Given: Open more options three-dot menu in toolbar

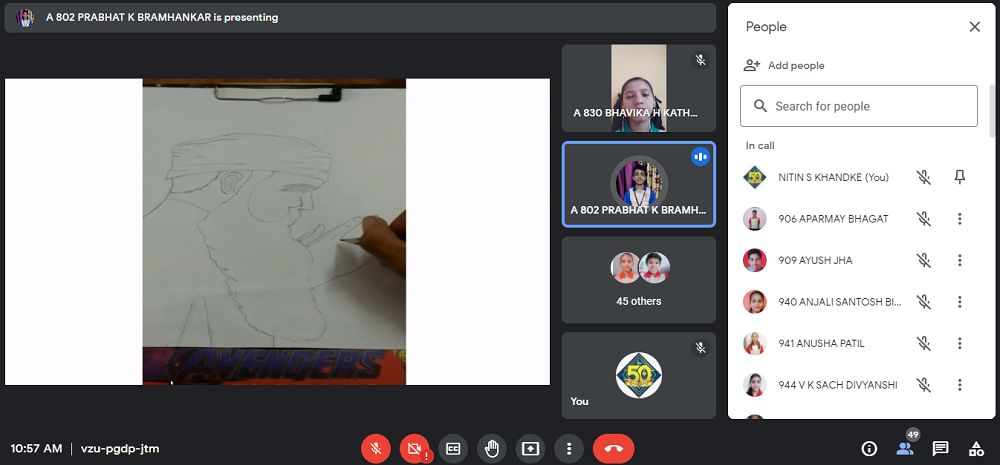Looking at the screenshot, I should click(x=568, y=449).
